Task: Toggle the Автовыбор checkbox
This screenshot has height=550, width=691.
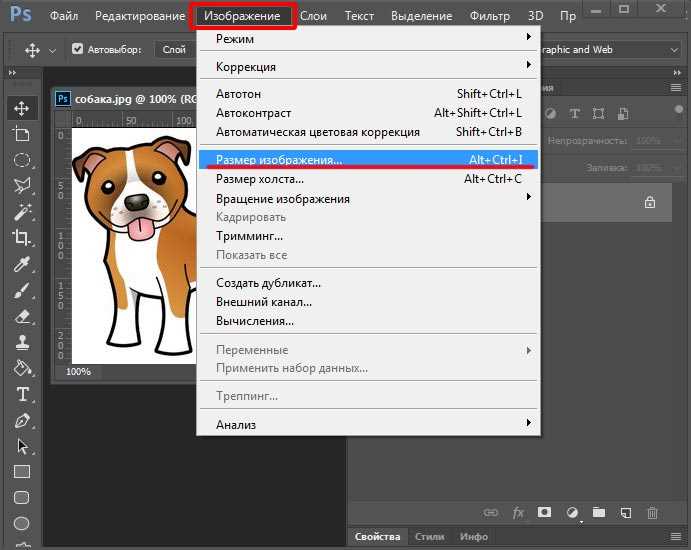Action: tap(77, 49)
